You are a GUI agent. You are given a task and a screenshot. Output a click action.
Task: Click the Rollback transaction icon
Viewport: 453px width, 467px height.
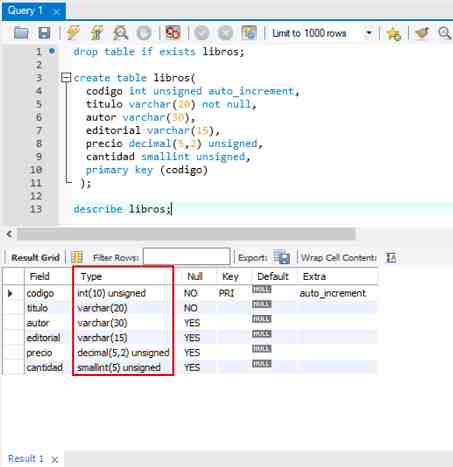tap(225, 33)
